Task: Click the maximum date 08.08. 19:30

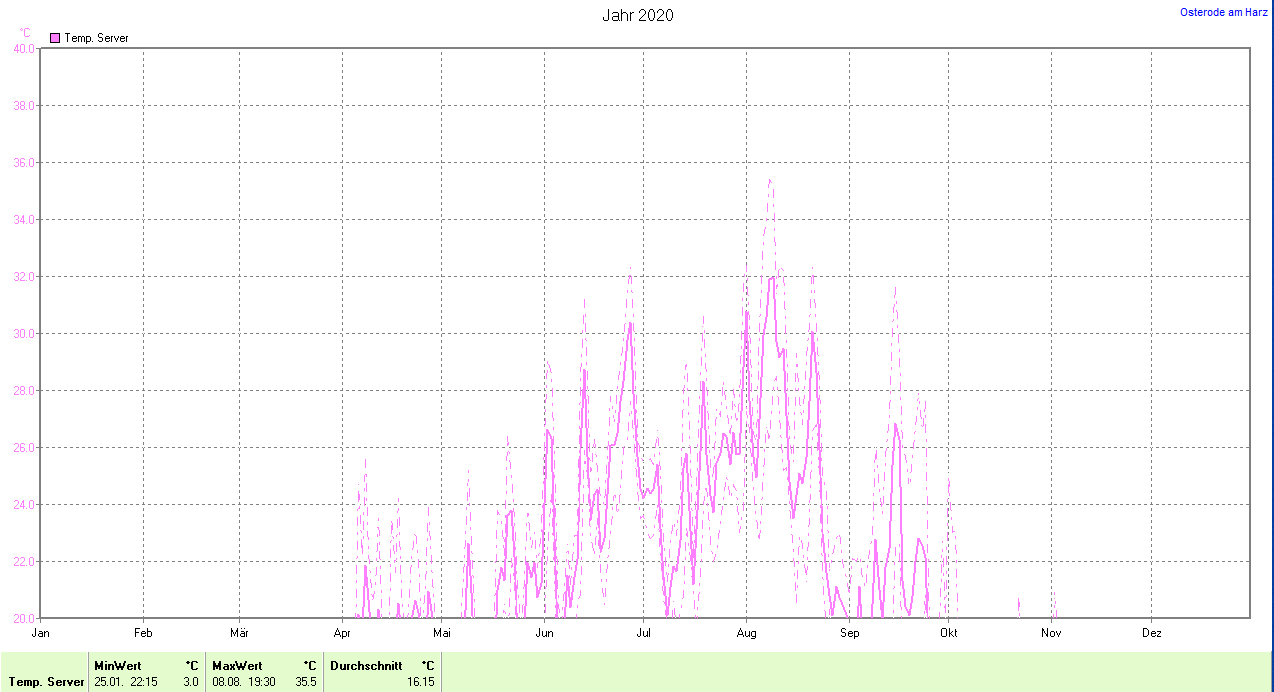Action: point(243,682)
